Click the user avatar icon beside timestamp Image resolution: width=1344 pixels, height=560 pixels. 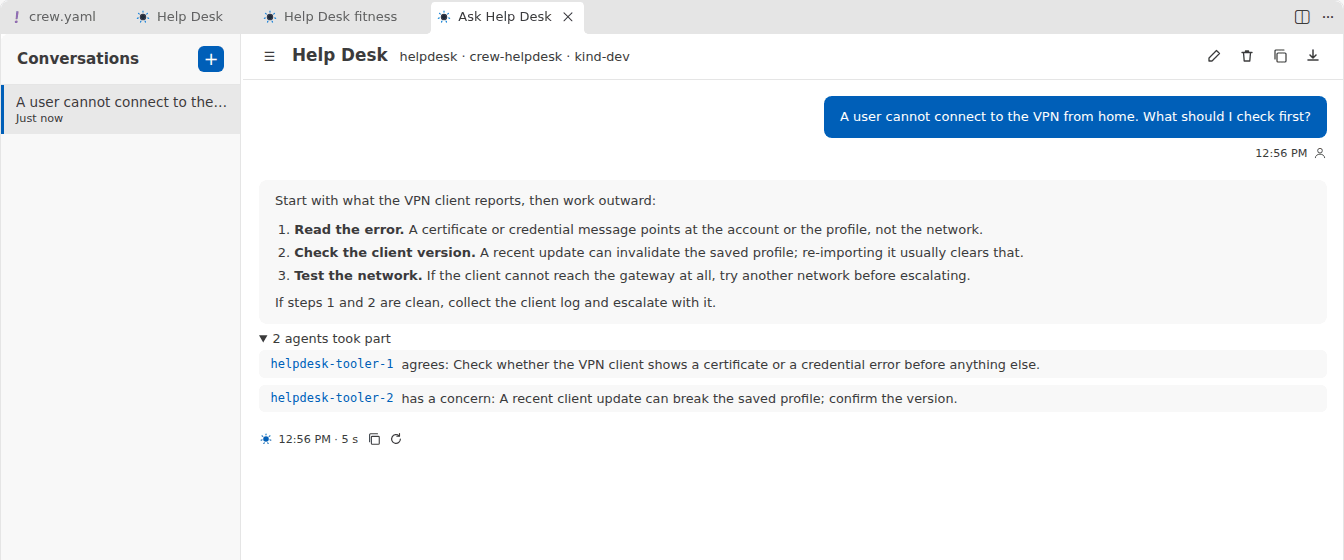(x=1320, y=153)
